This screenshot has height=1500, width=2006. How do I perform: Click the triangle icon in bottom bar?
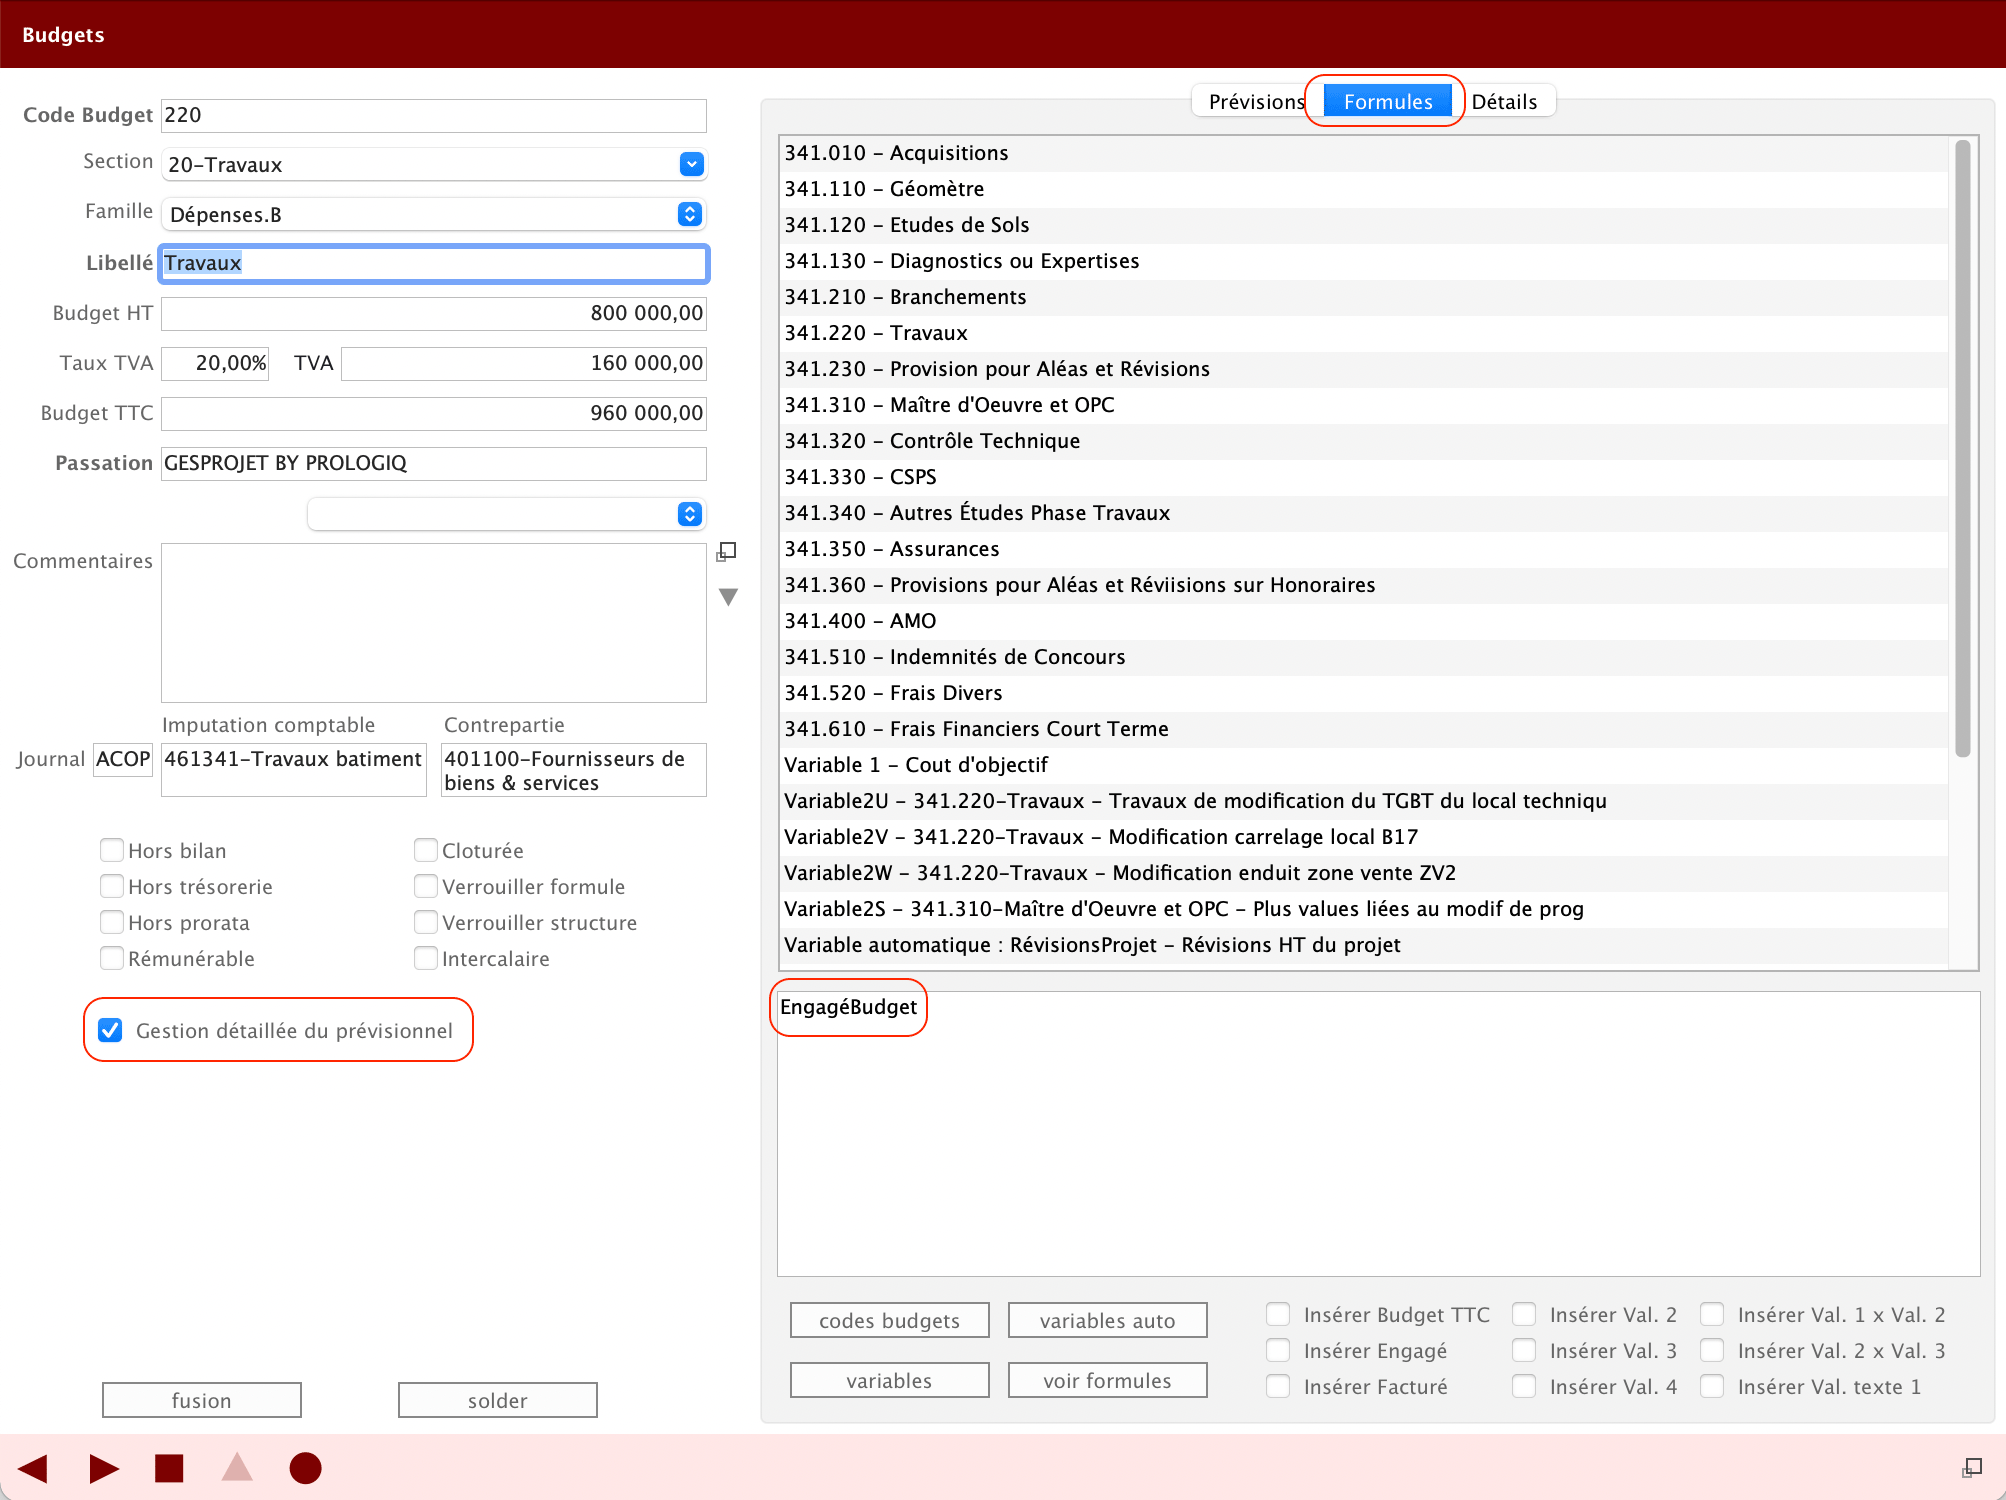click(x=237, y=1467)
